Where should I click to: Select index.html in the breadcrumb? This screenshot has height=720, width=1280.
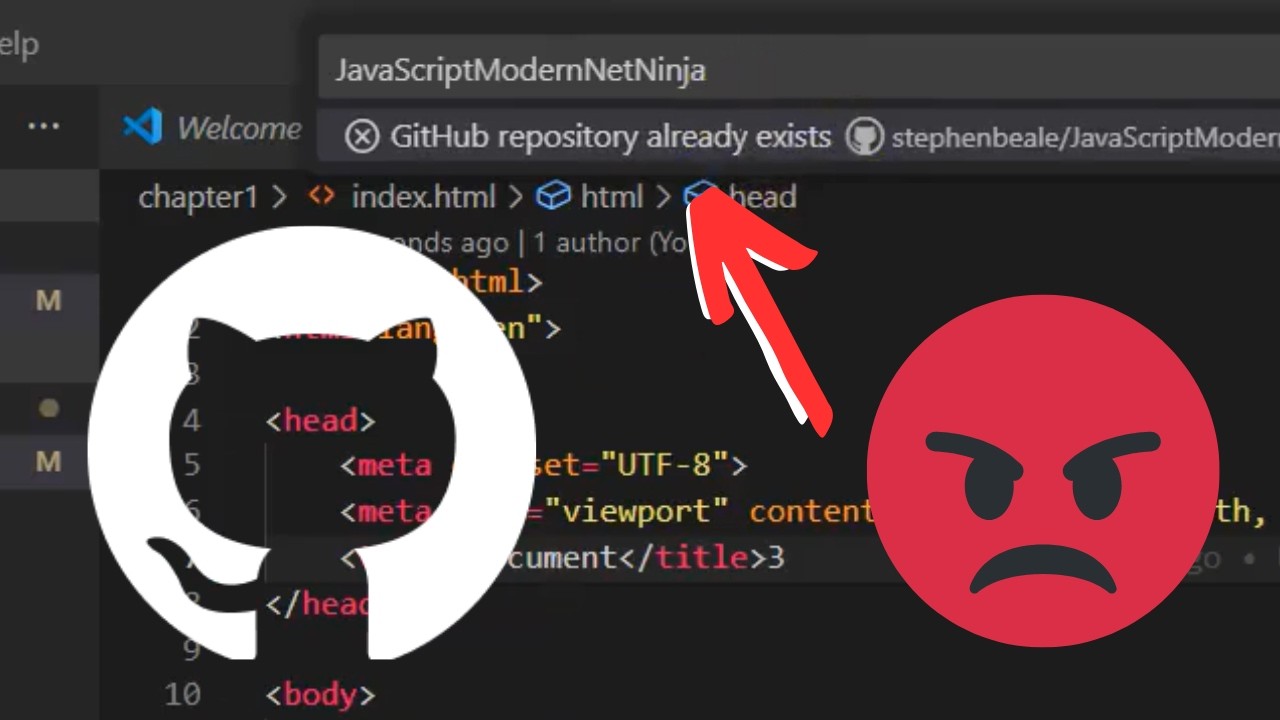pos(423,197)
